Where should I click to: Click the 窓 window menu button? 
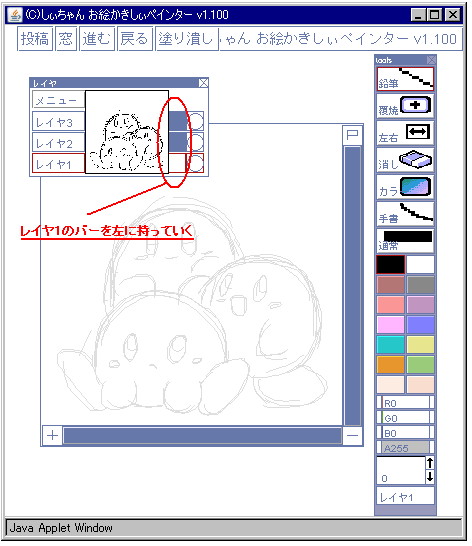[66, 39]
